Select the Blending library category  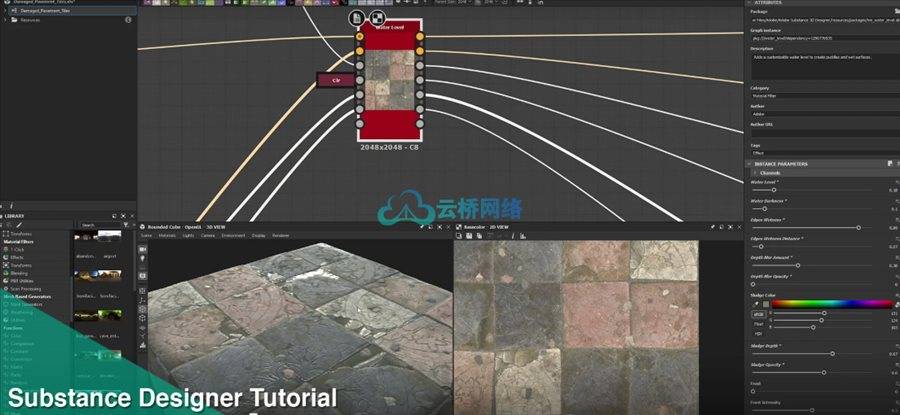click(18, 273)
